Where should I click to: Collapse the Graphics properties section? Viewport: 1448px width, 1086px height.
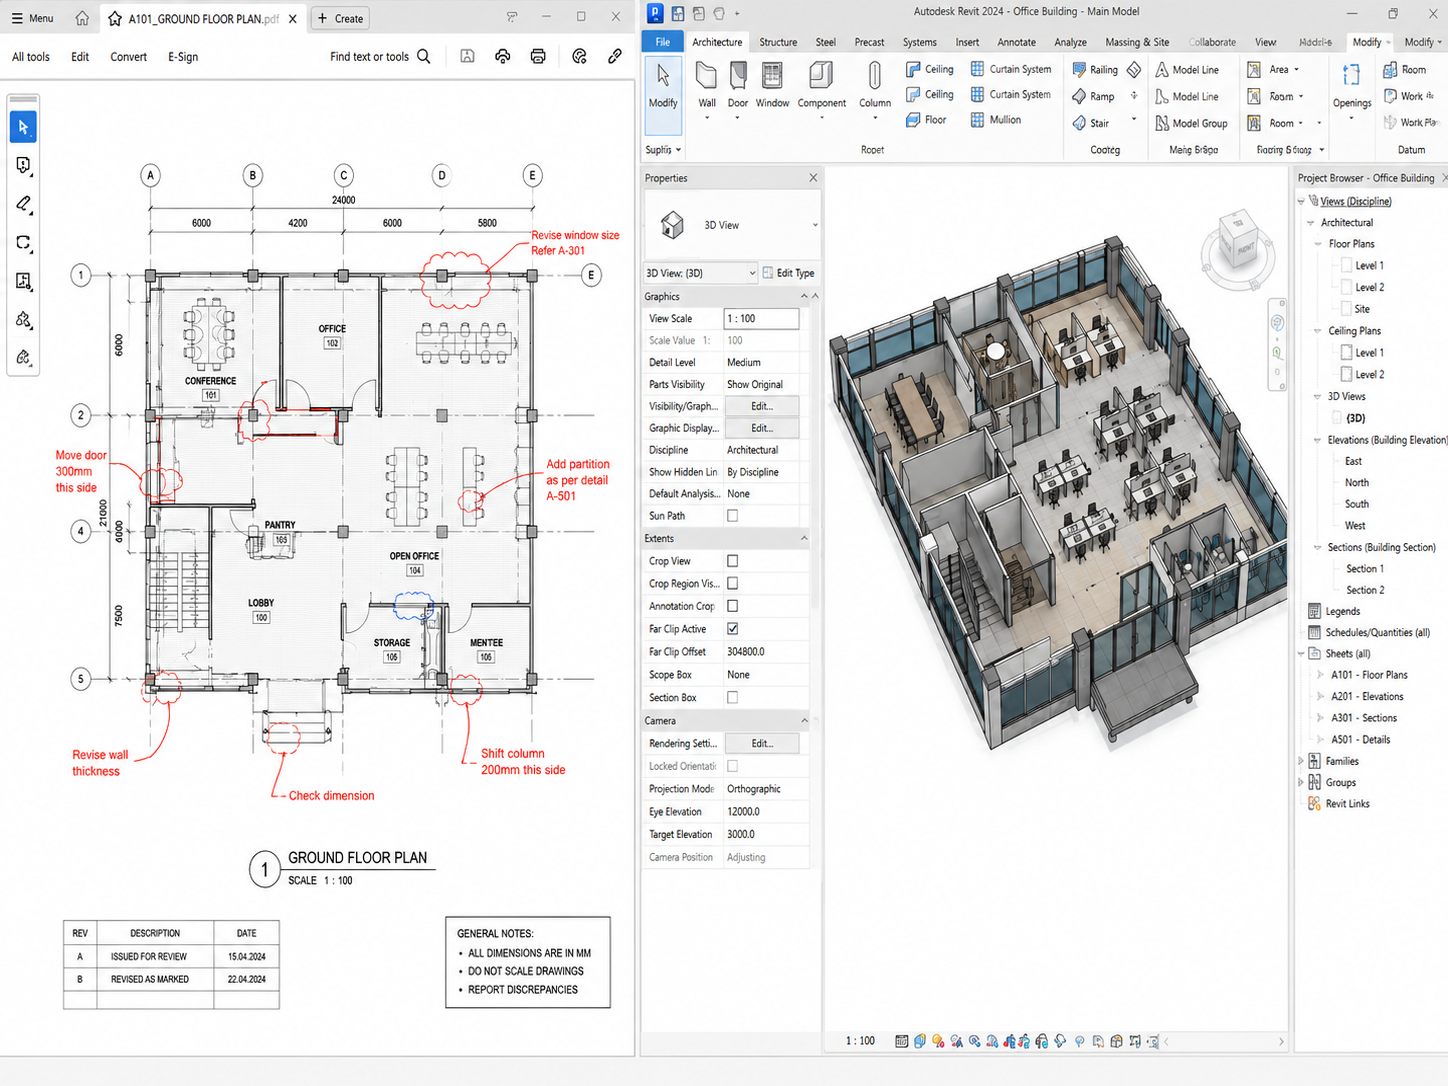pyautogui.click(x=804, y=297)
